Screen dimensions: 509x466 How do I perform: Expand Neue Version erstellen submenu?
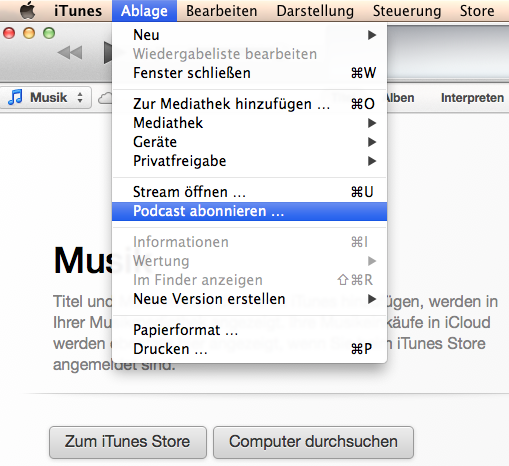coord(249,299)
